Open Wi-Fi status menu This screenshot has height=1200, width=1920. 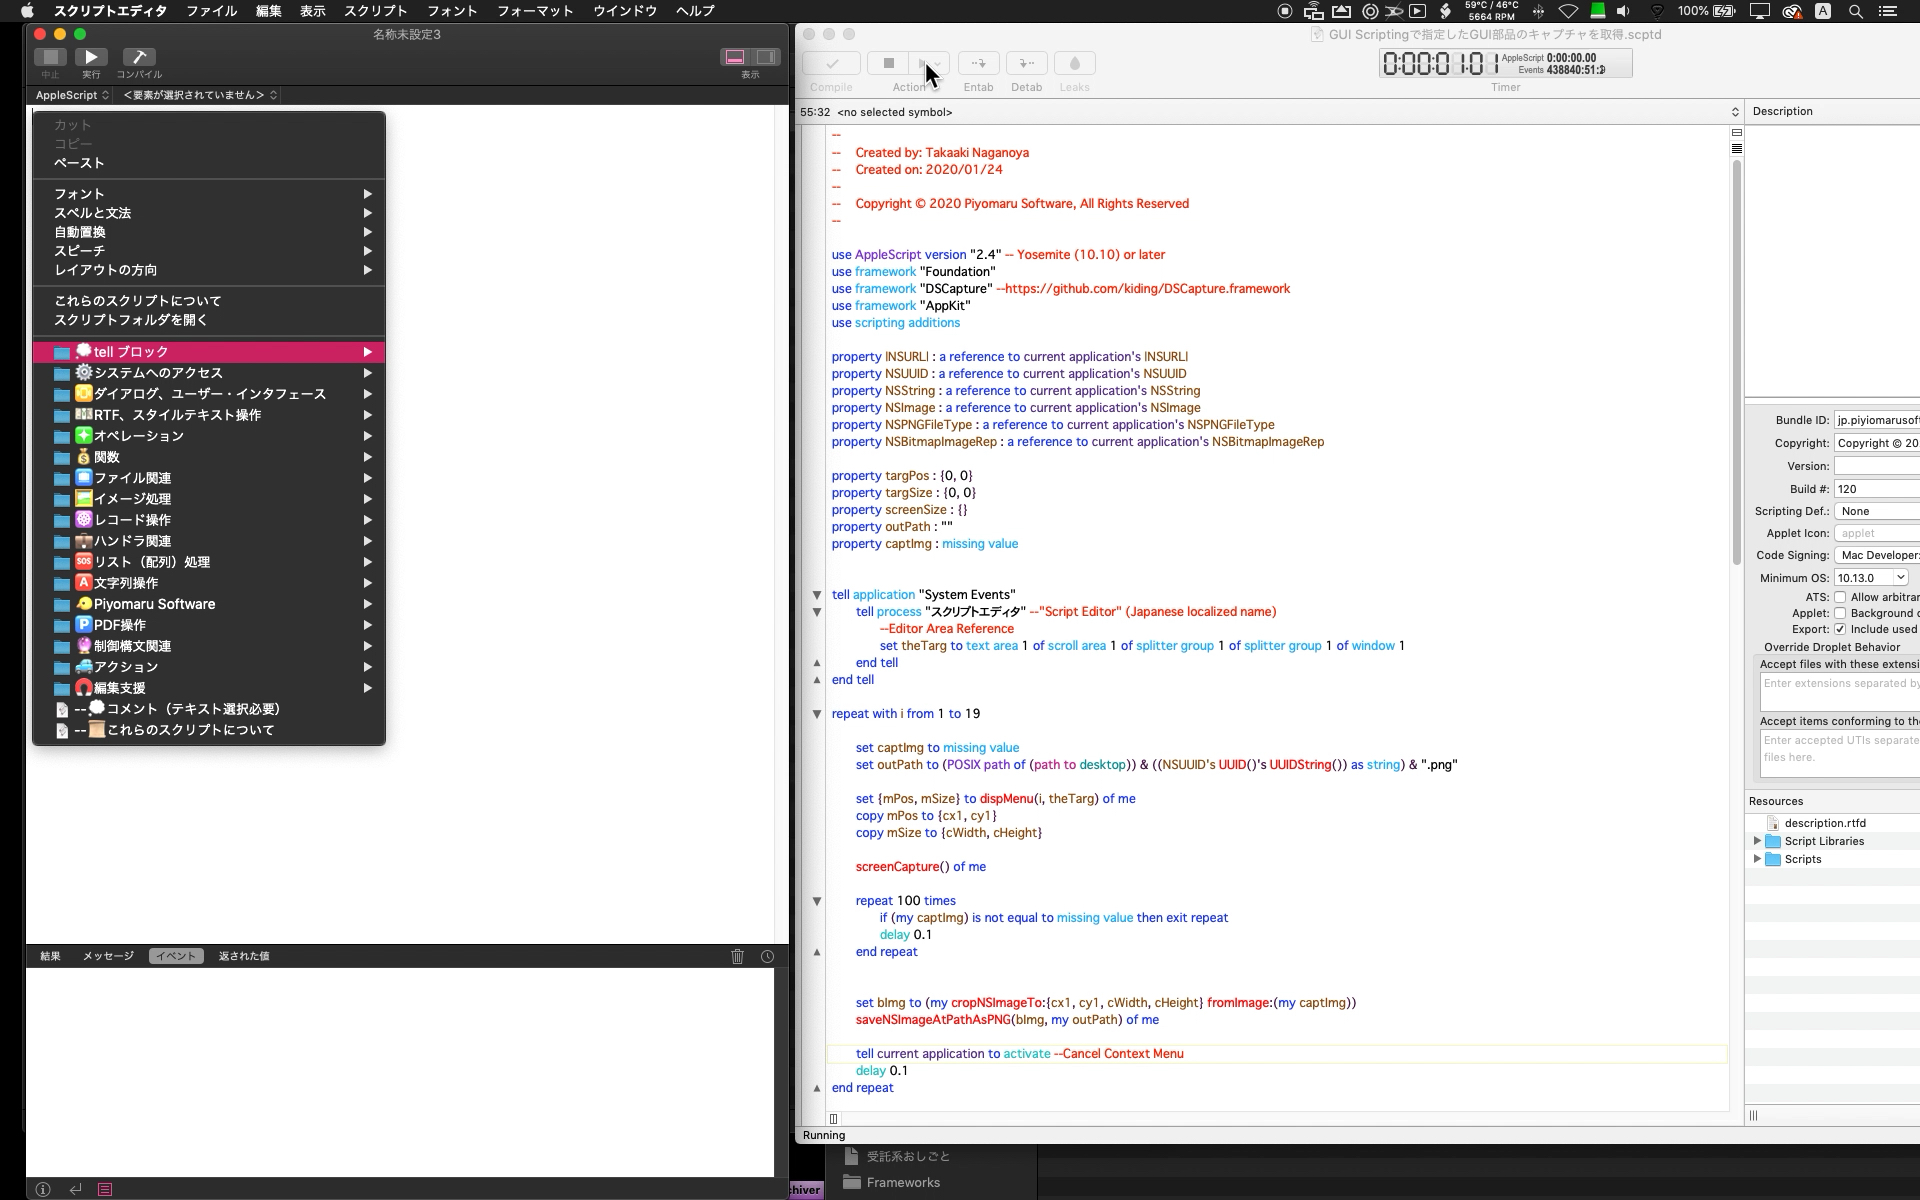[1568, 12]
